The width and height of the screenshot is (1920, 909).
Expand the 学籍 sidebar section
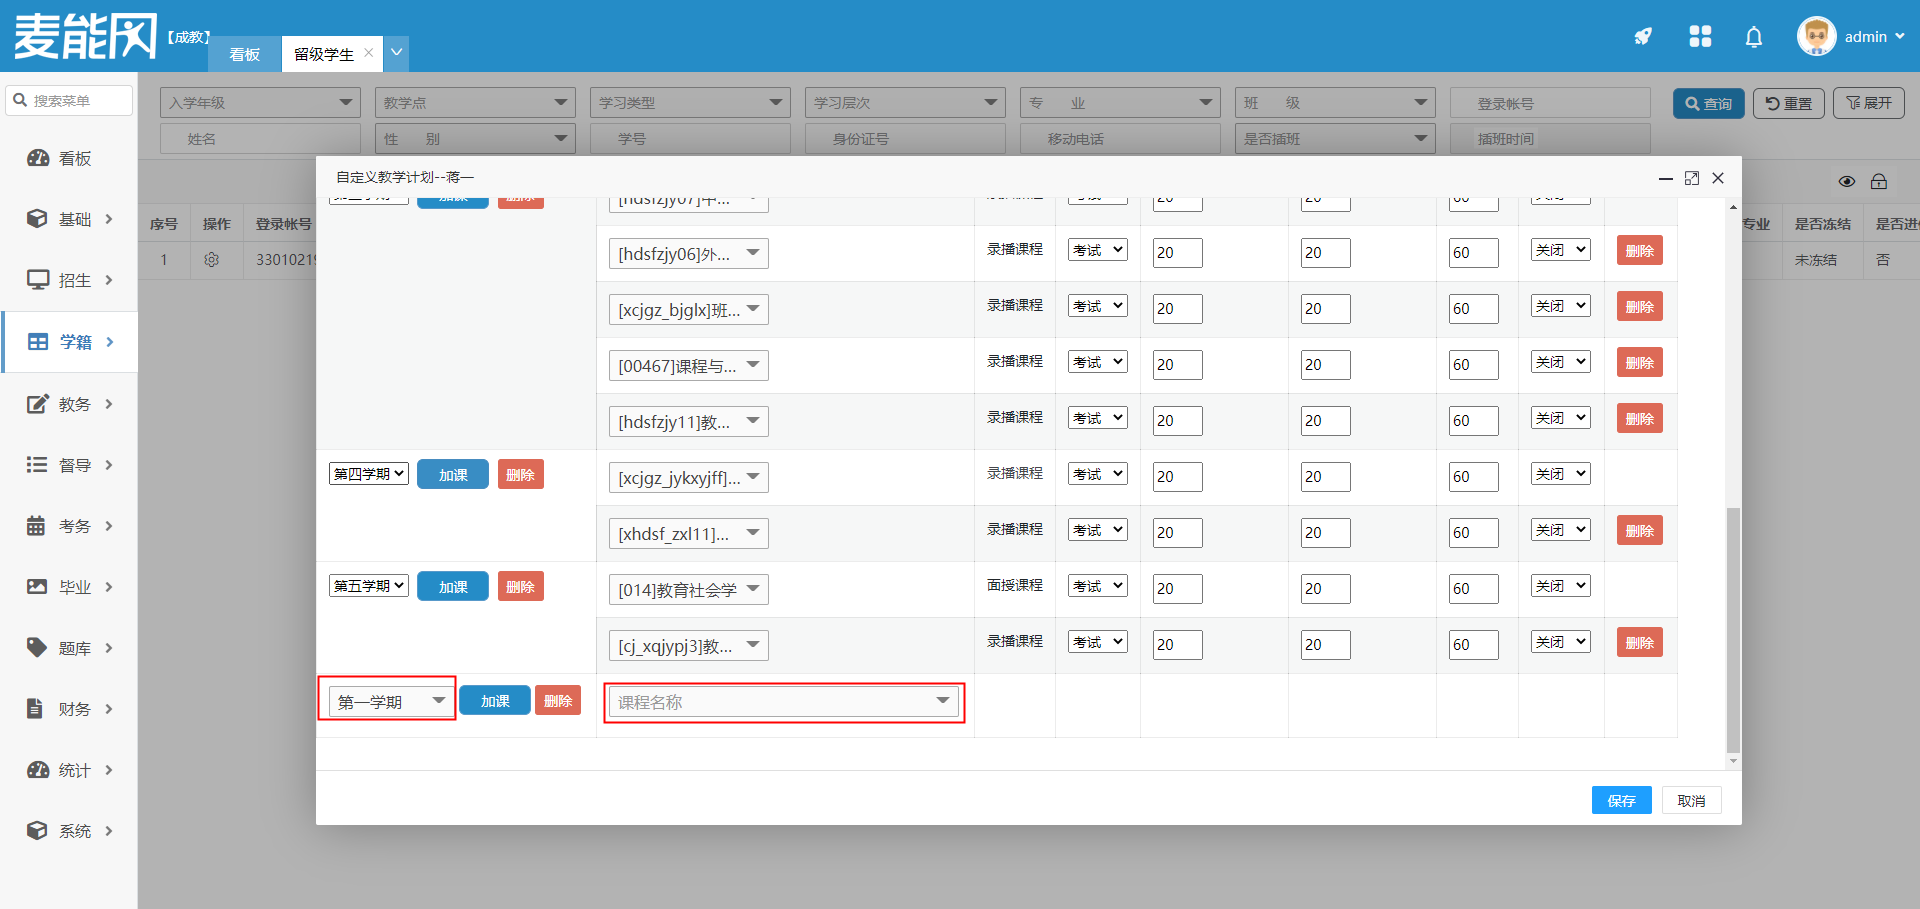click(x=70, y=342)
